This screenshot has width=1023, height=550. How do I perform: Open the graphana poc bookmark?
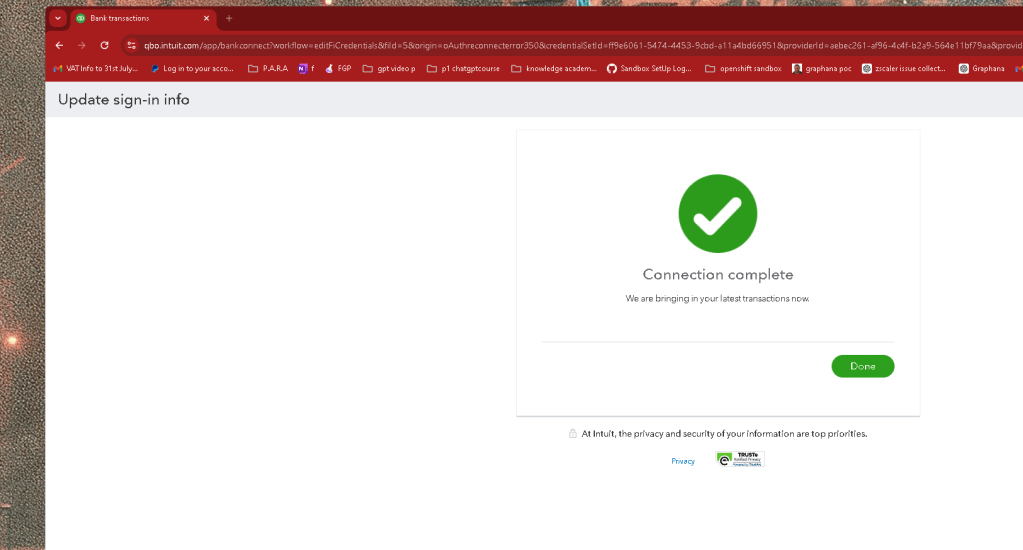pyautogui.click(x=821, y=69)
